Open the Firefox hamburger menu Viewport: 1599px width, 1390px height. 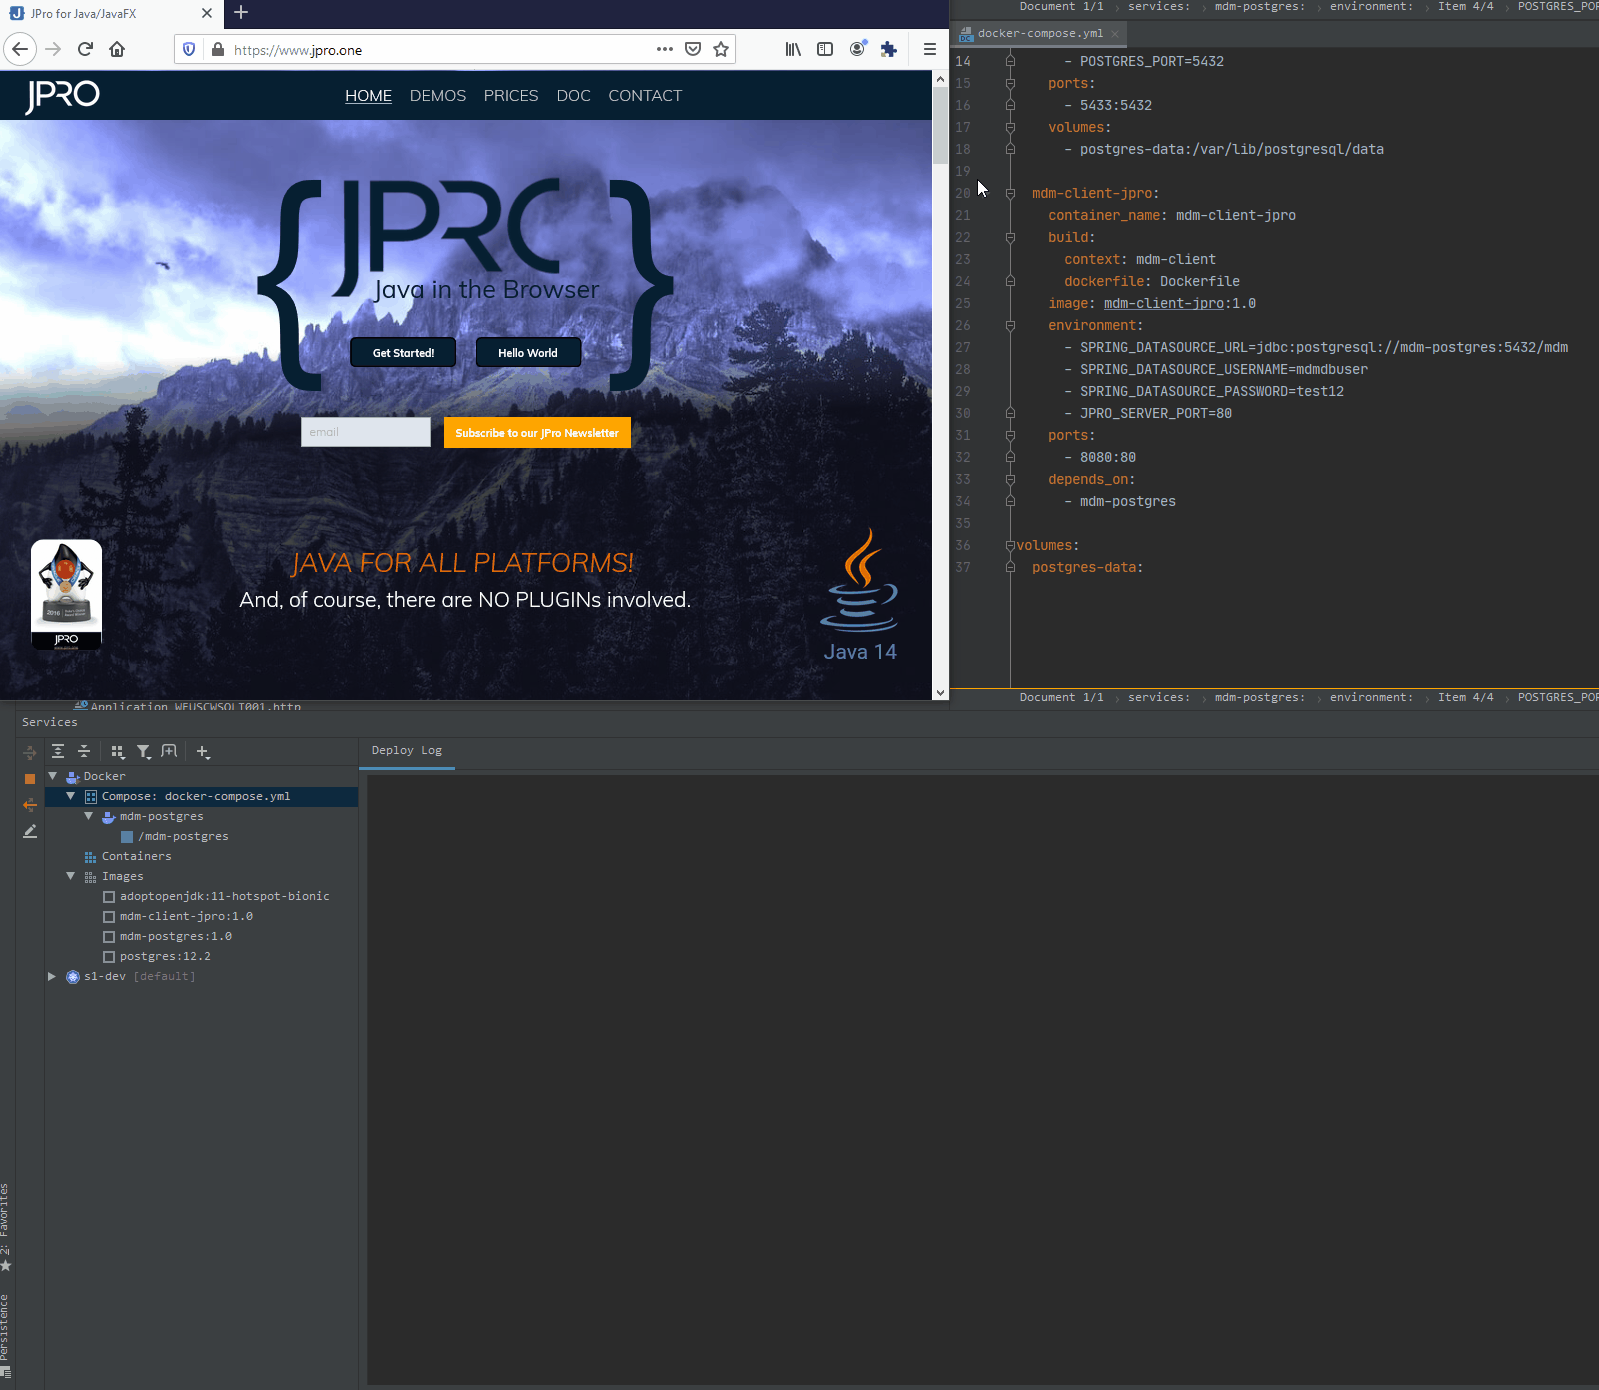(929, 49)
